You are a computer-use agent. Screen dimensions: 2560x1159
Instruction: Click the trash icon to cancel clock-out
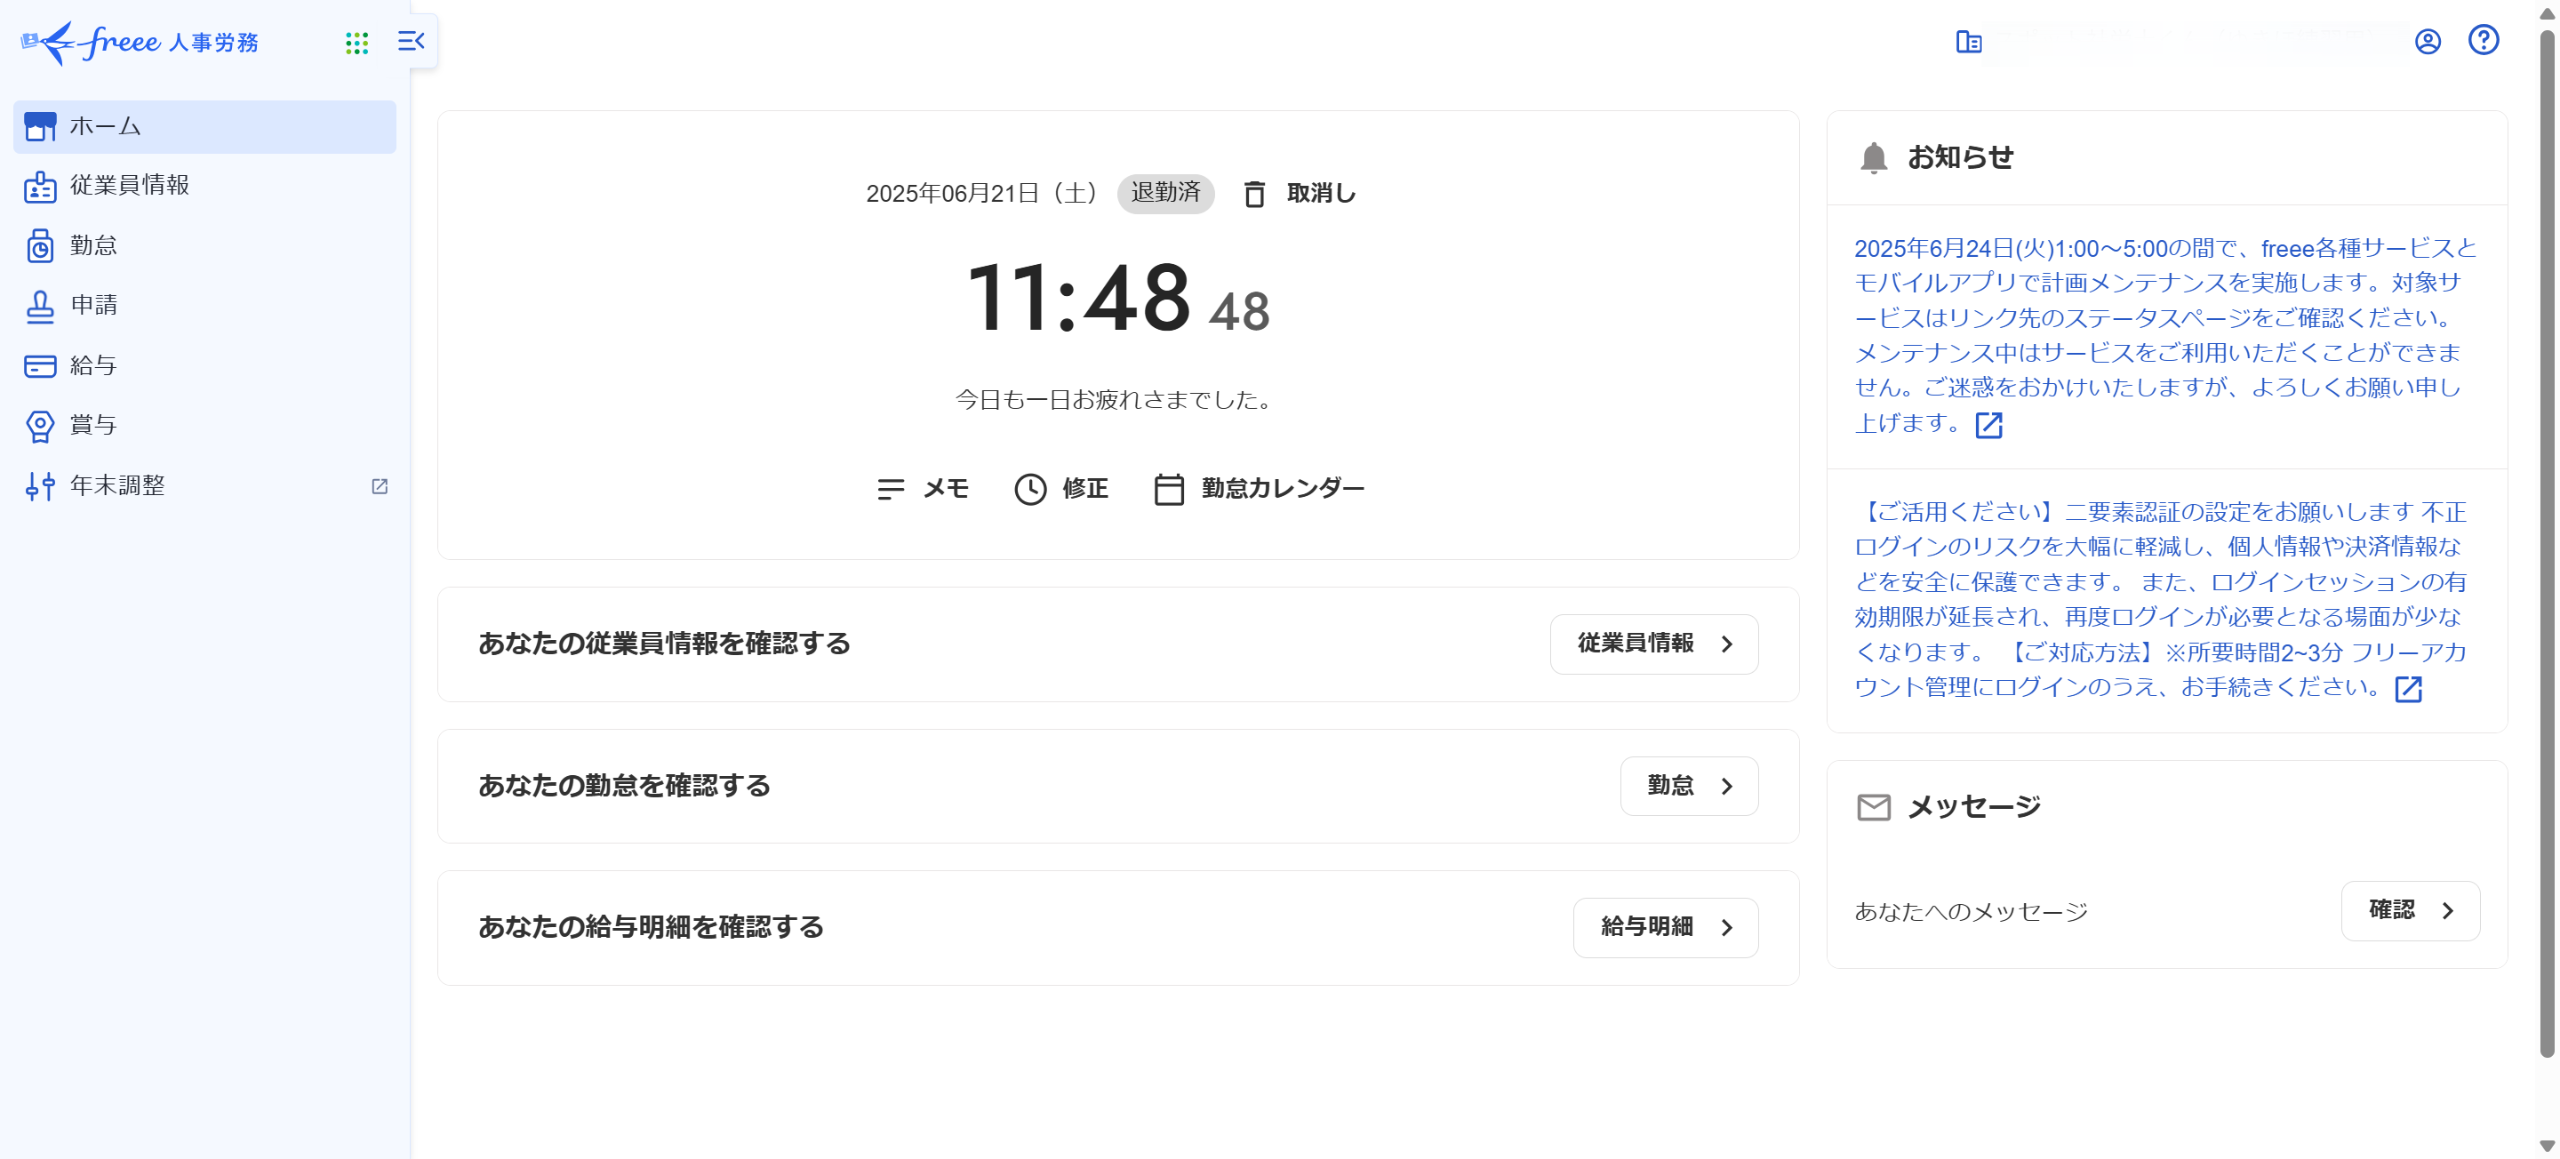1254,193
